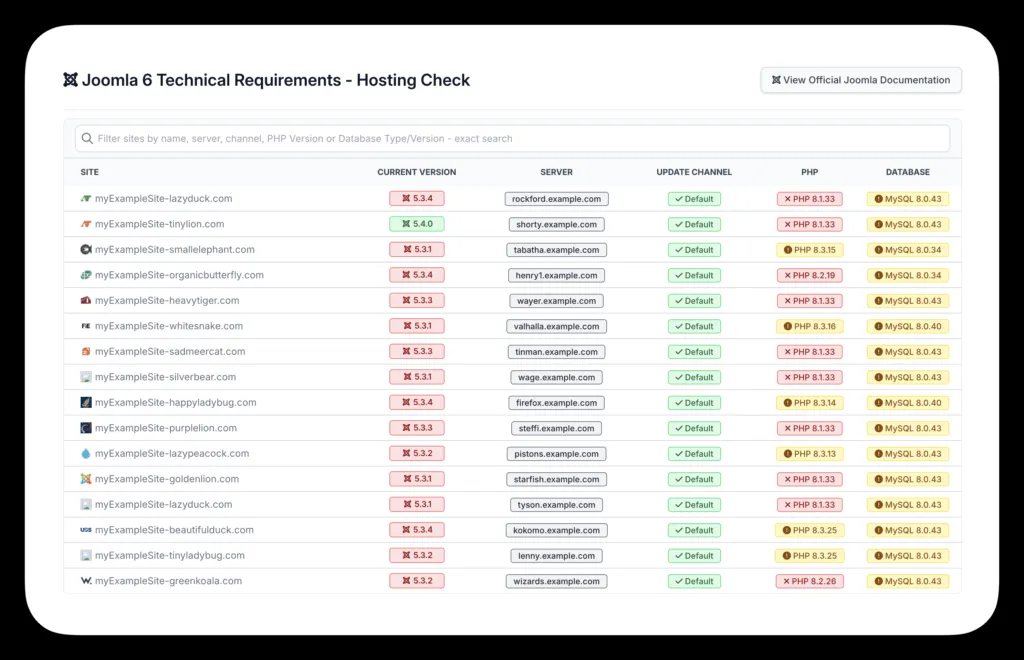Toggle the Default update channel for lazyduck.com
The image size is (1024, 660).
[x=694, y=198]
